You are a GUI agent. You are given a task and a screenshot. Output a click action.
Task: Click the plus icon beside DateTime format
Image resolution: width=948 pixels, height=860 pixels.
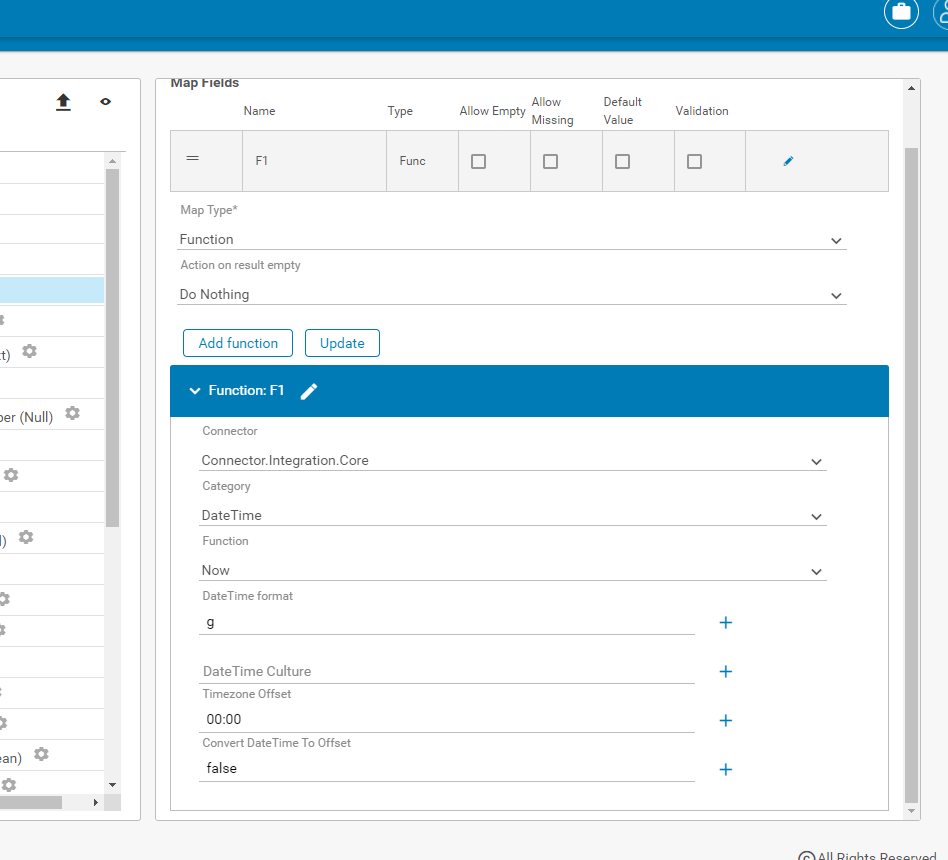pyautogui.click(x=726, y=623)
